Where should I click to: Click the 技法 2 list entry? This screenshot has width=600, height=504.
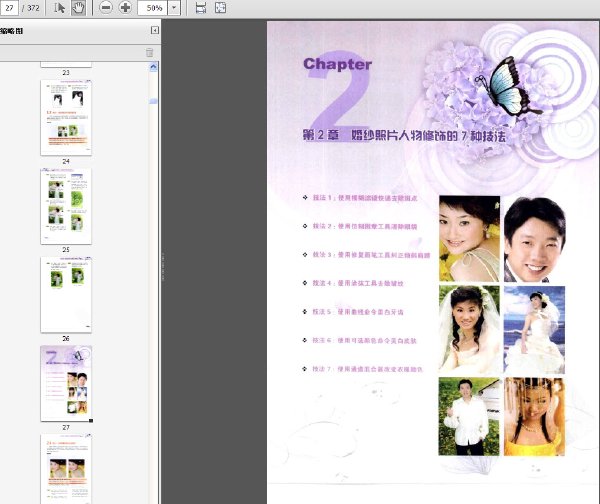[x=365, y=226]
